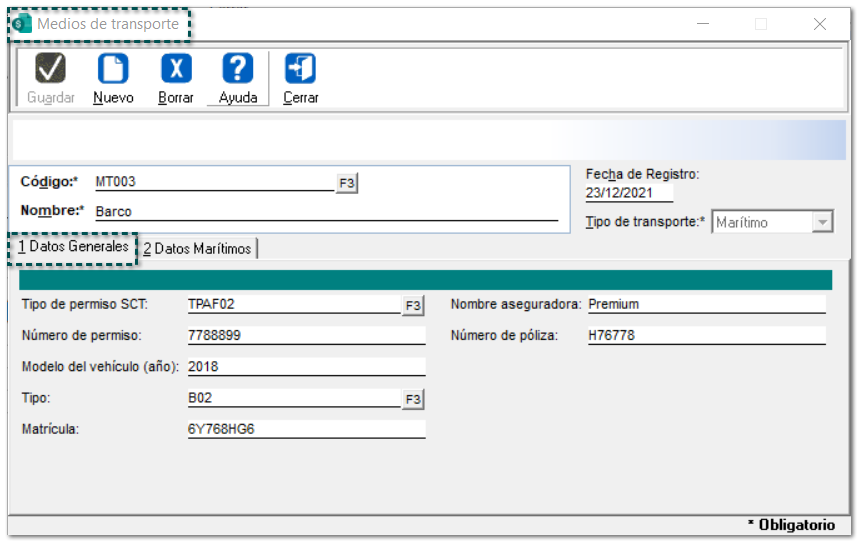Open Ayuda help icon
Image resolution: width=860 pixels, height=544 pixels.
point(237,69)
